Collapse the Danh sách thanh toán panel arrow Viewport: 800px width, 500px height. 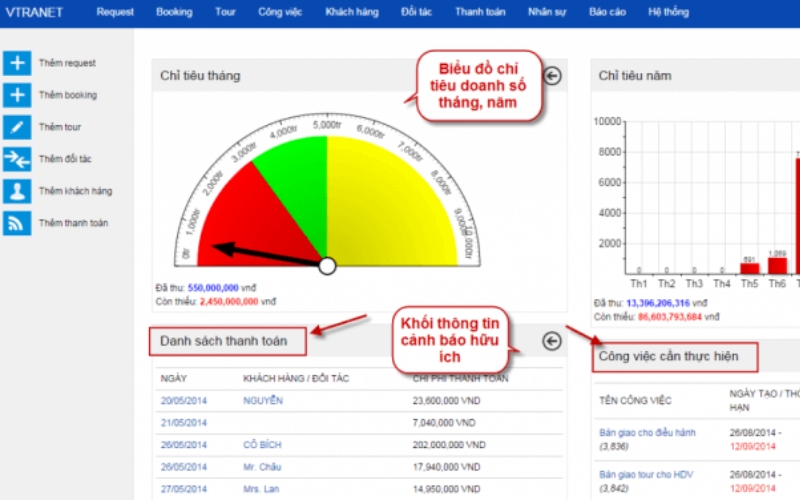coord(552,341)
